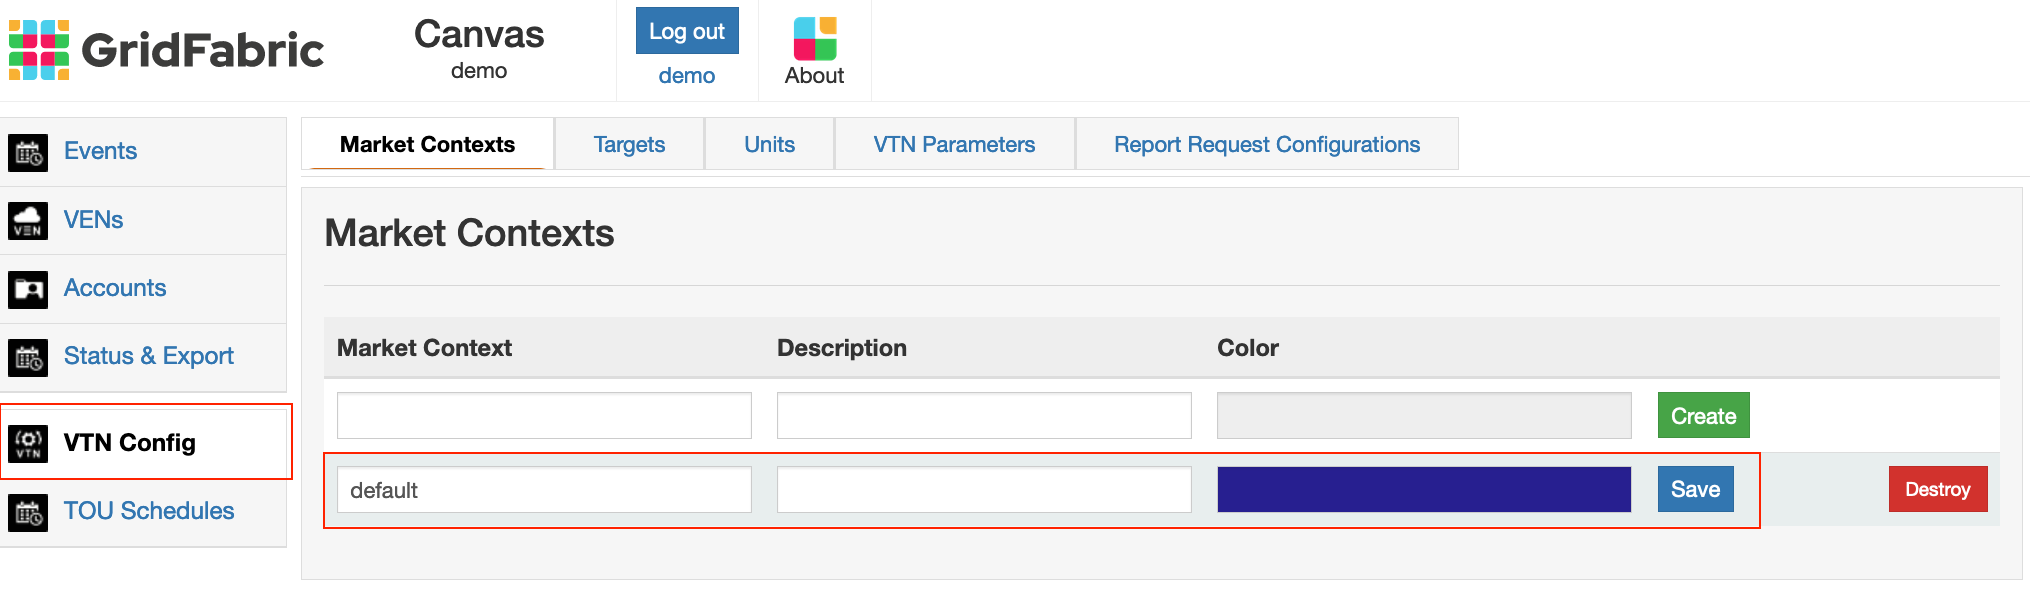Screen dimensions: 2030x598
Task: Open the About colored-squares icon
Action: click(x=813, y=37)
